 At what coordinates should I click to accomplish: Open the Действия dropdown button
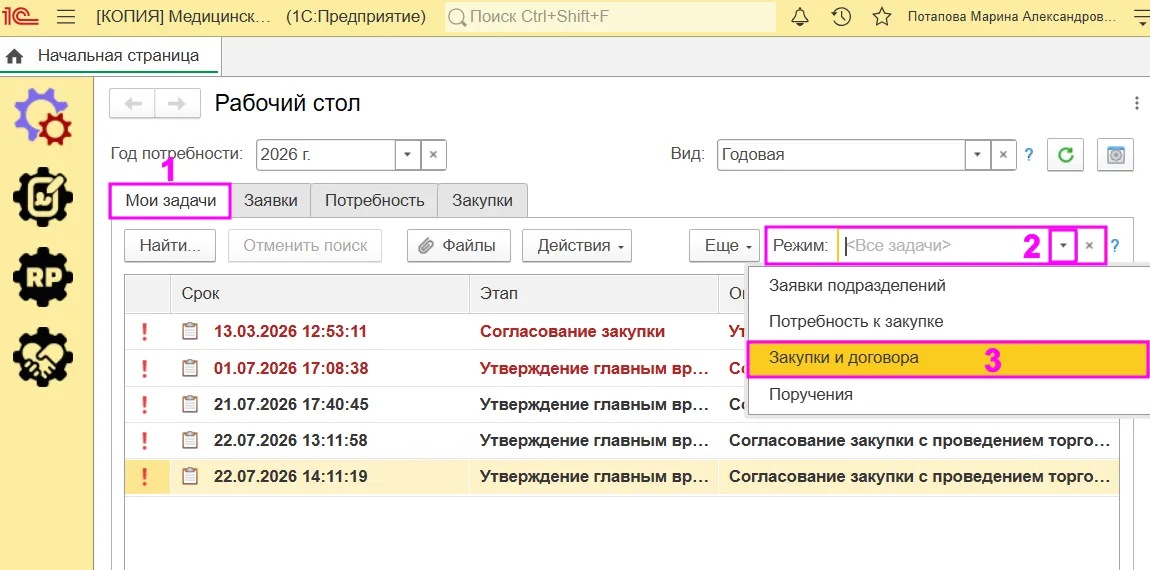576,246
